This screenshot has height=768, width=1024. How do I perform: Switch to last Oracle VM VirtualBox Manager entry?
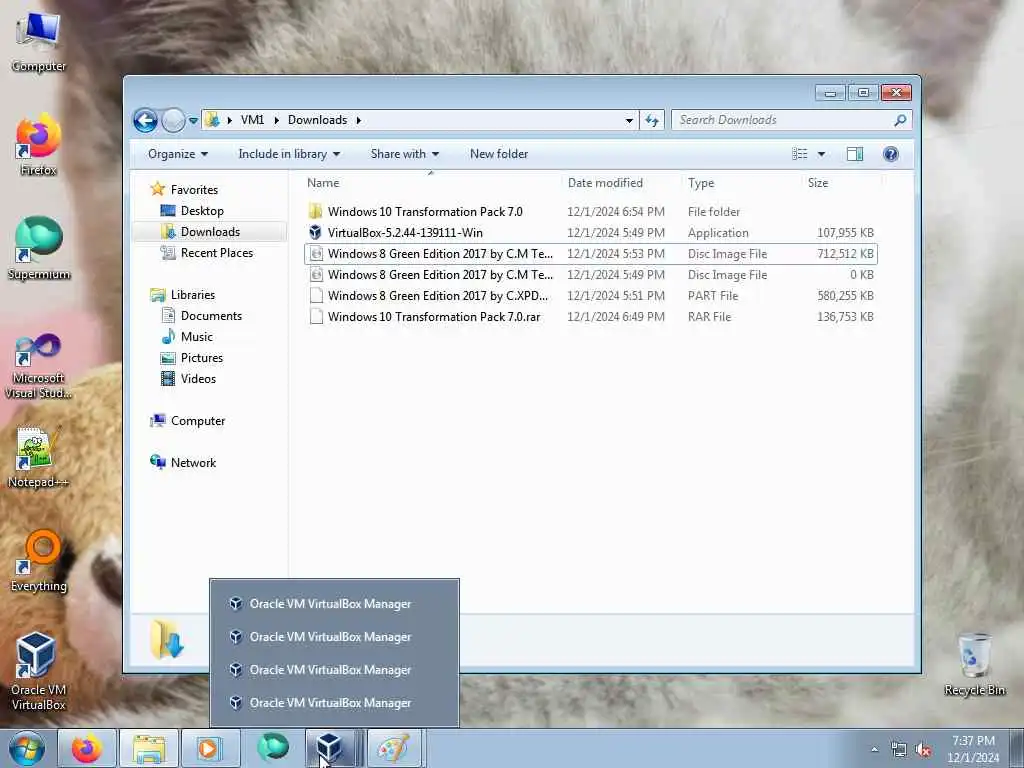pos(334,703)
